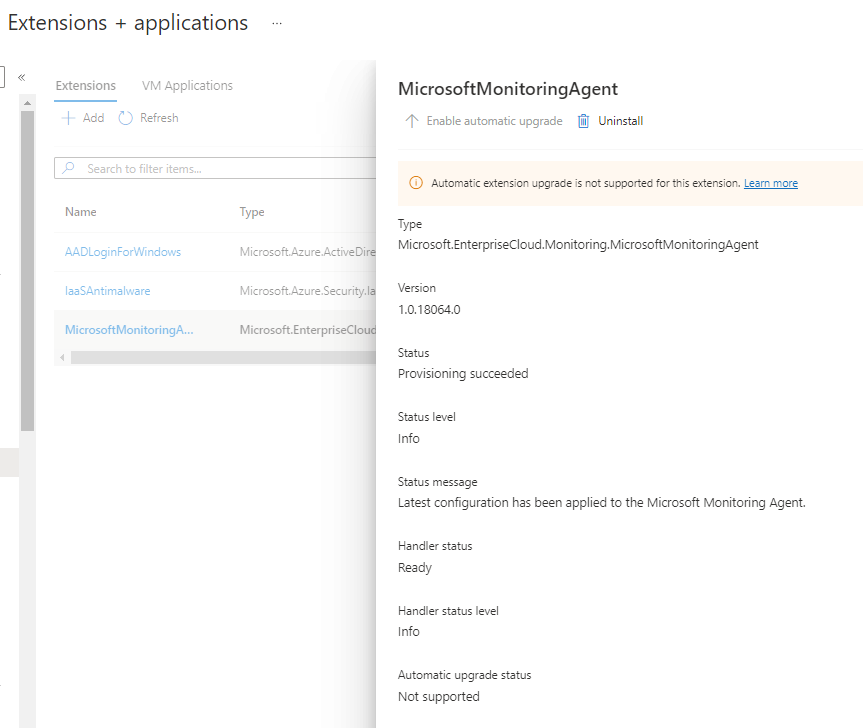Click the orange info icon in banner
The image size is (863, 728).
(x=416, y=183)
